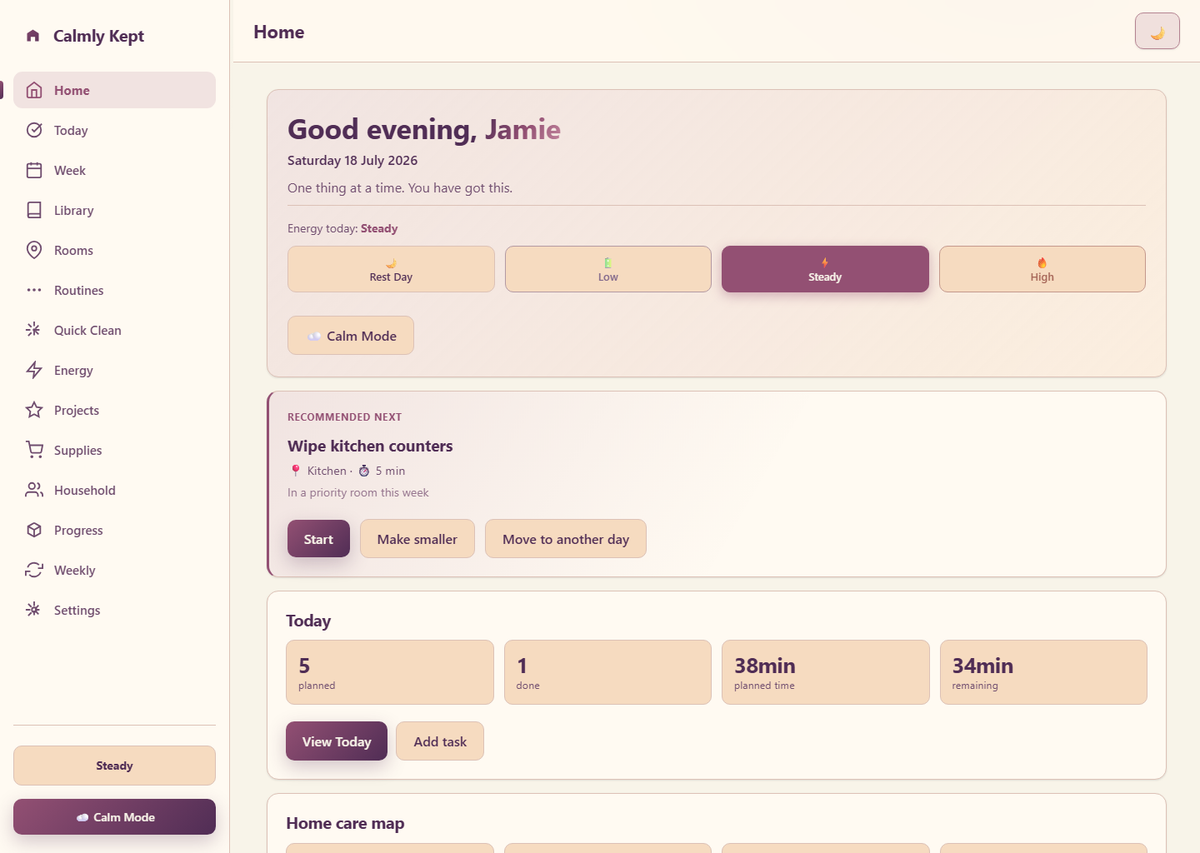Click the 5 min stopwatch icon
Image resolution: width=1200 pixels, height=853 pixels.
[x=364, y=471]
